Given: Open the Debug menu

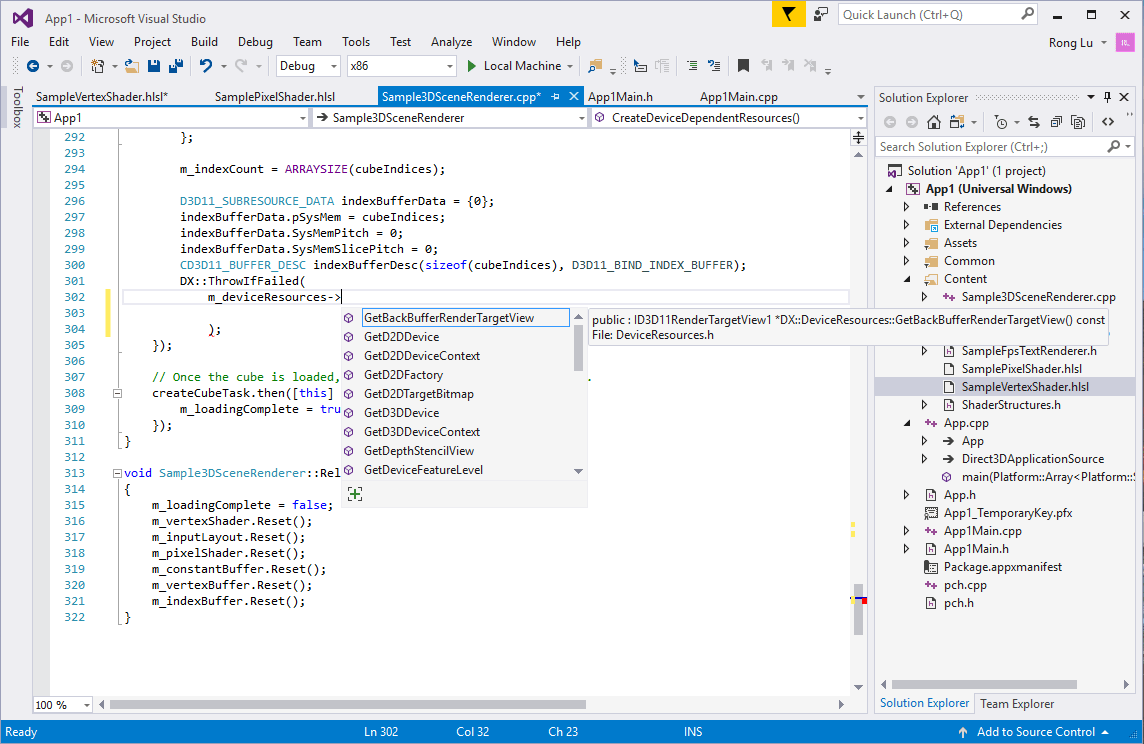Looking at the screenshot, I should click(x=255, y=42).
